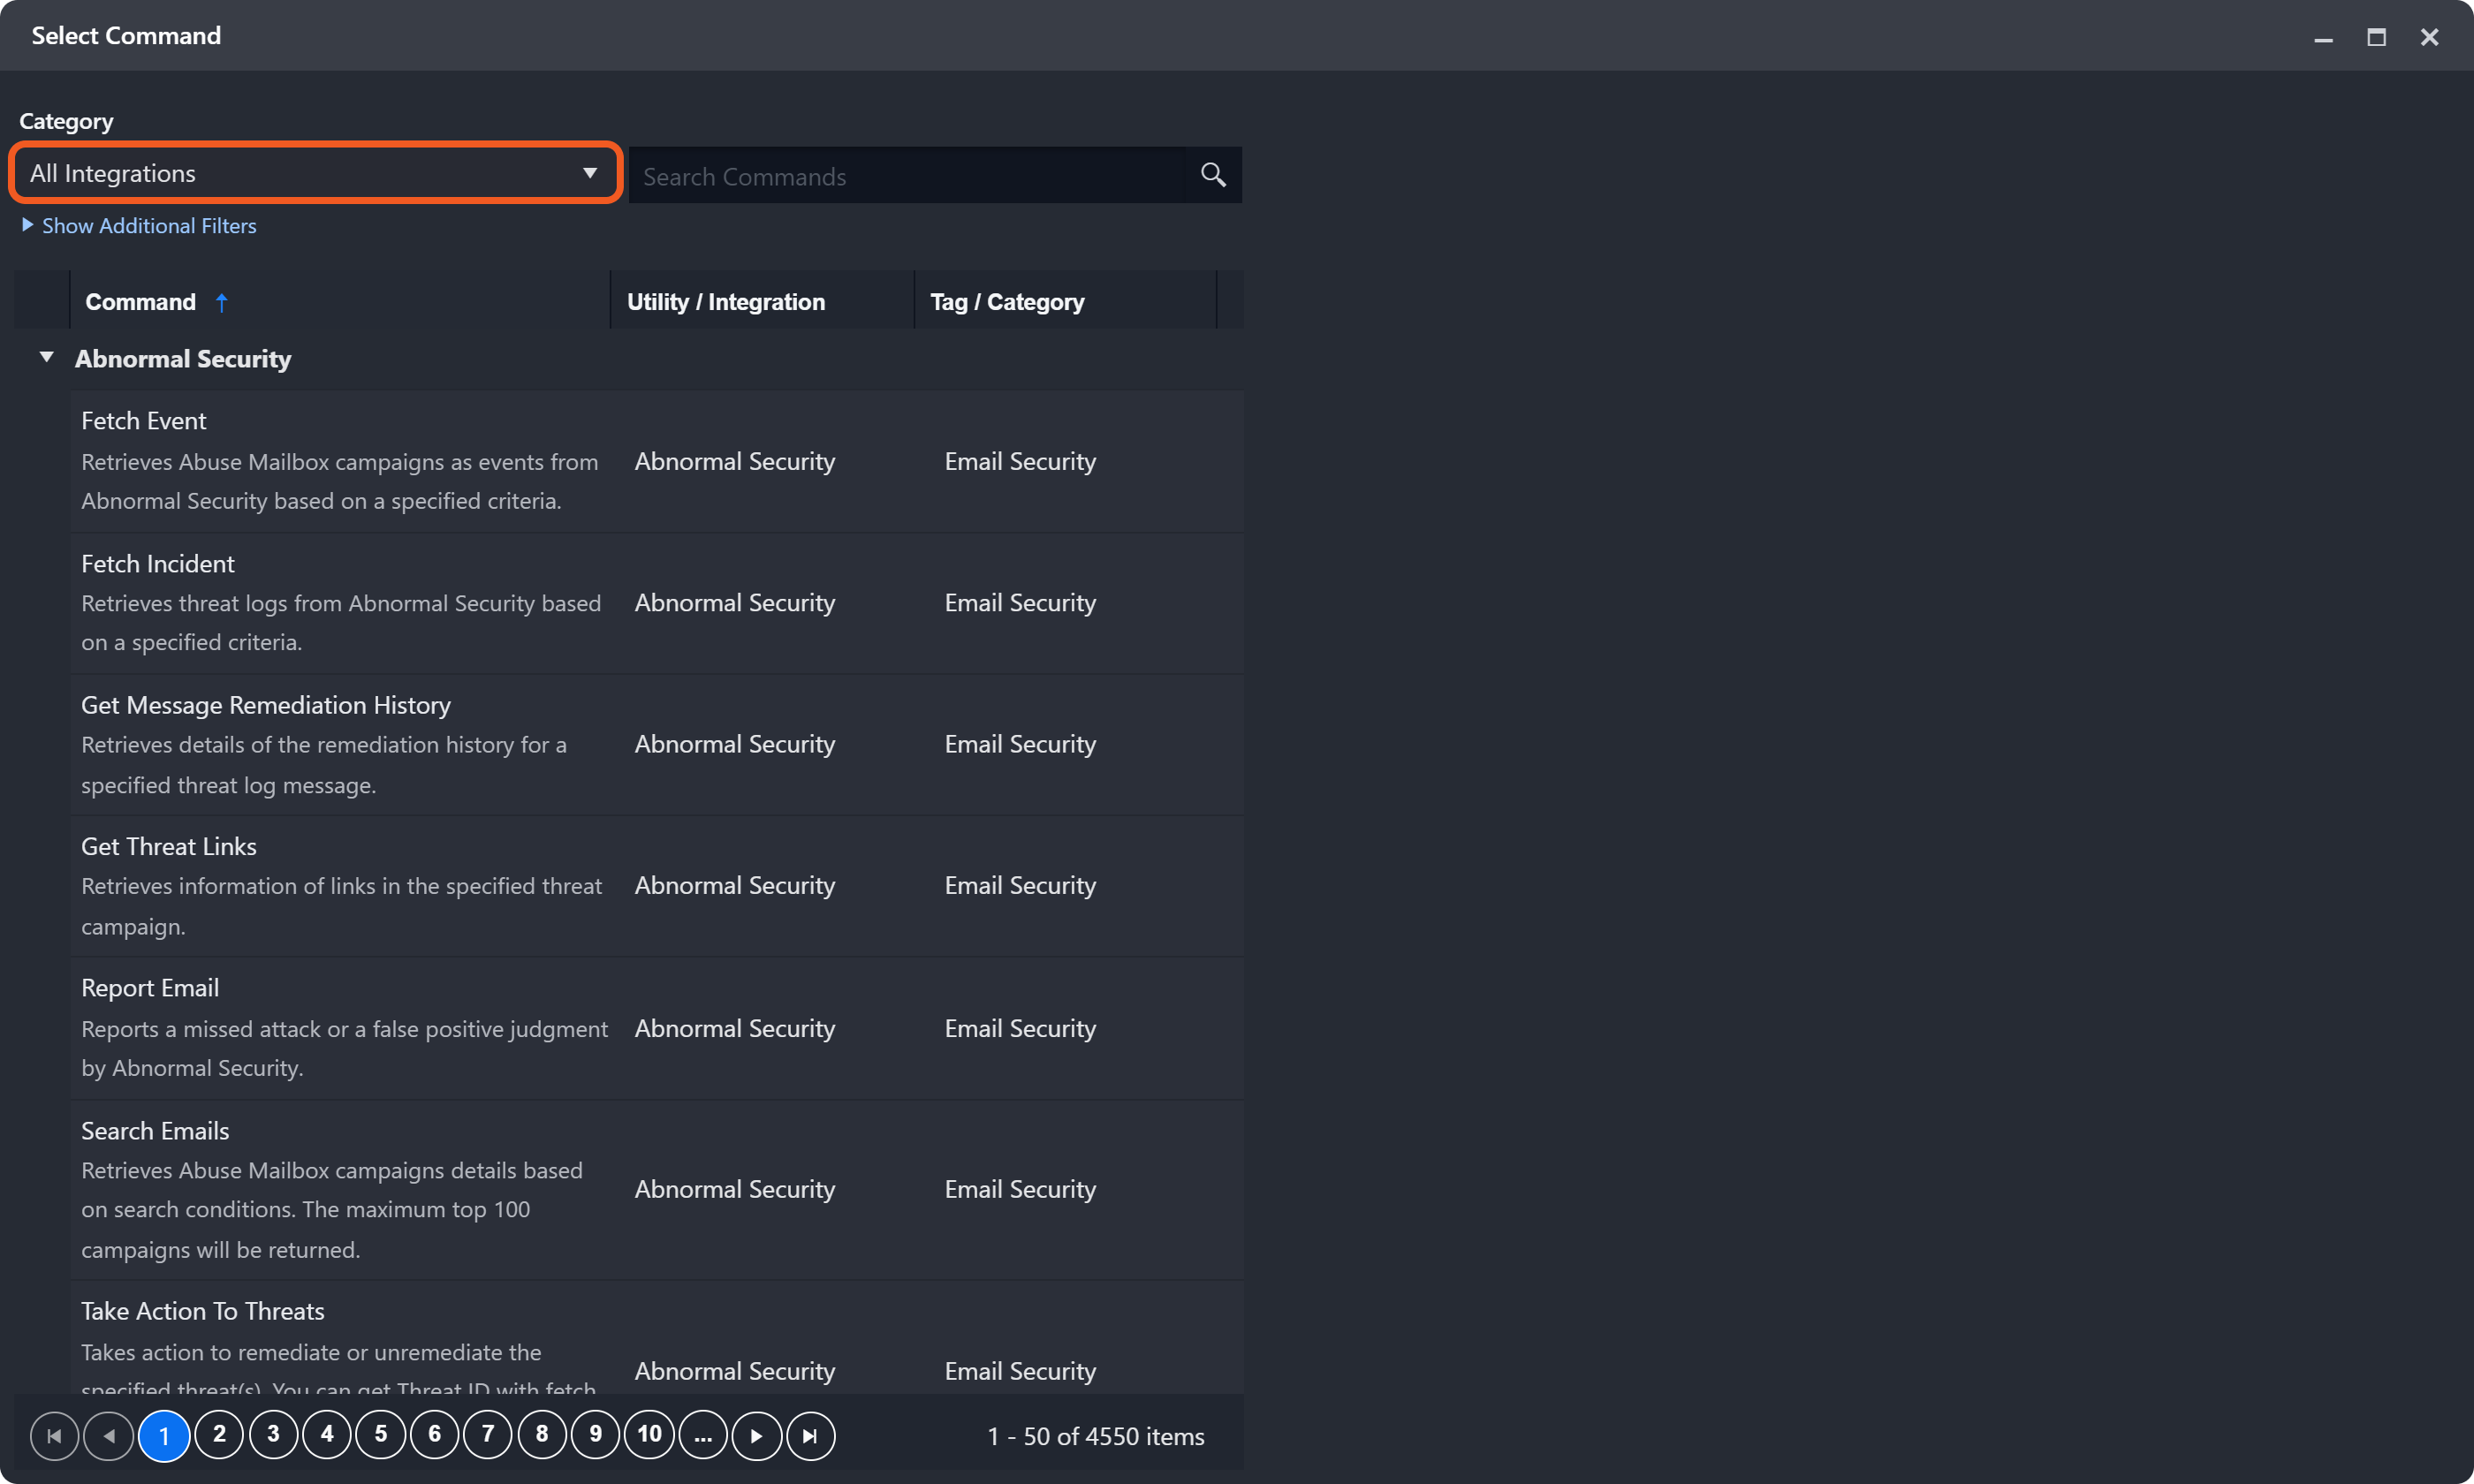Maximize the Select Command window

2376,37
